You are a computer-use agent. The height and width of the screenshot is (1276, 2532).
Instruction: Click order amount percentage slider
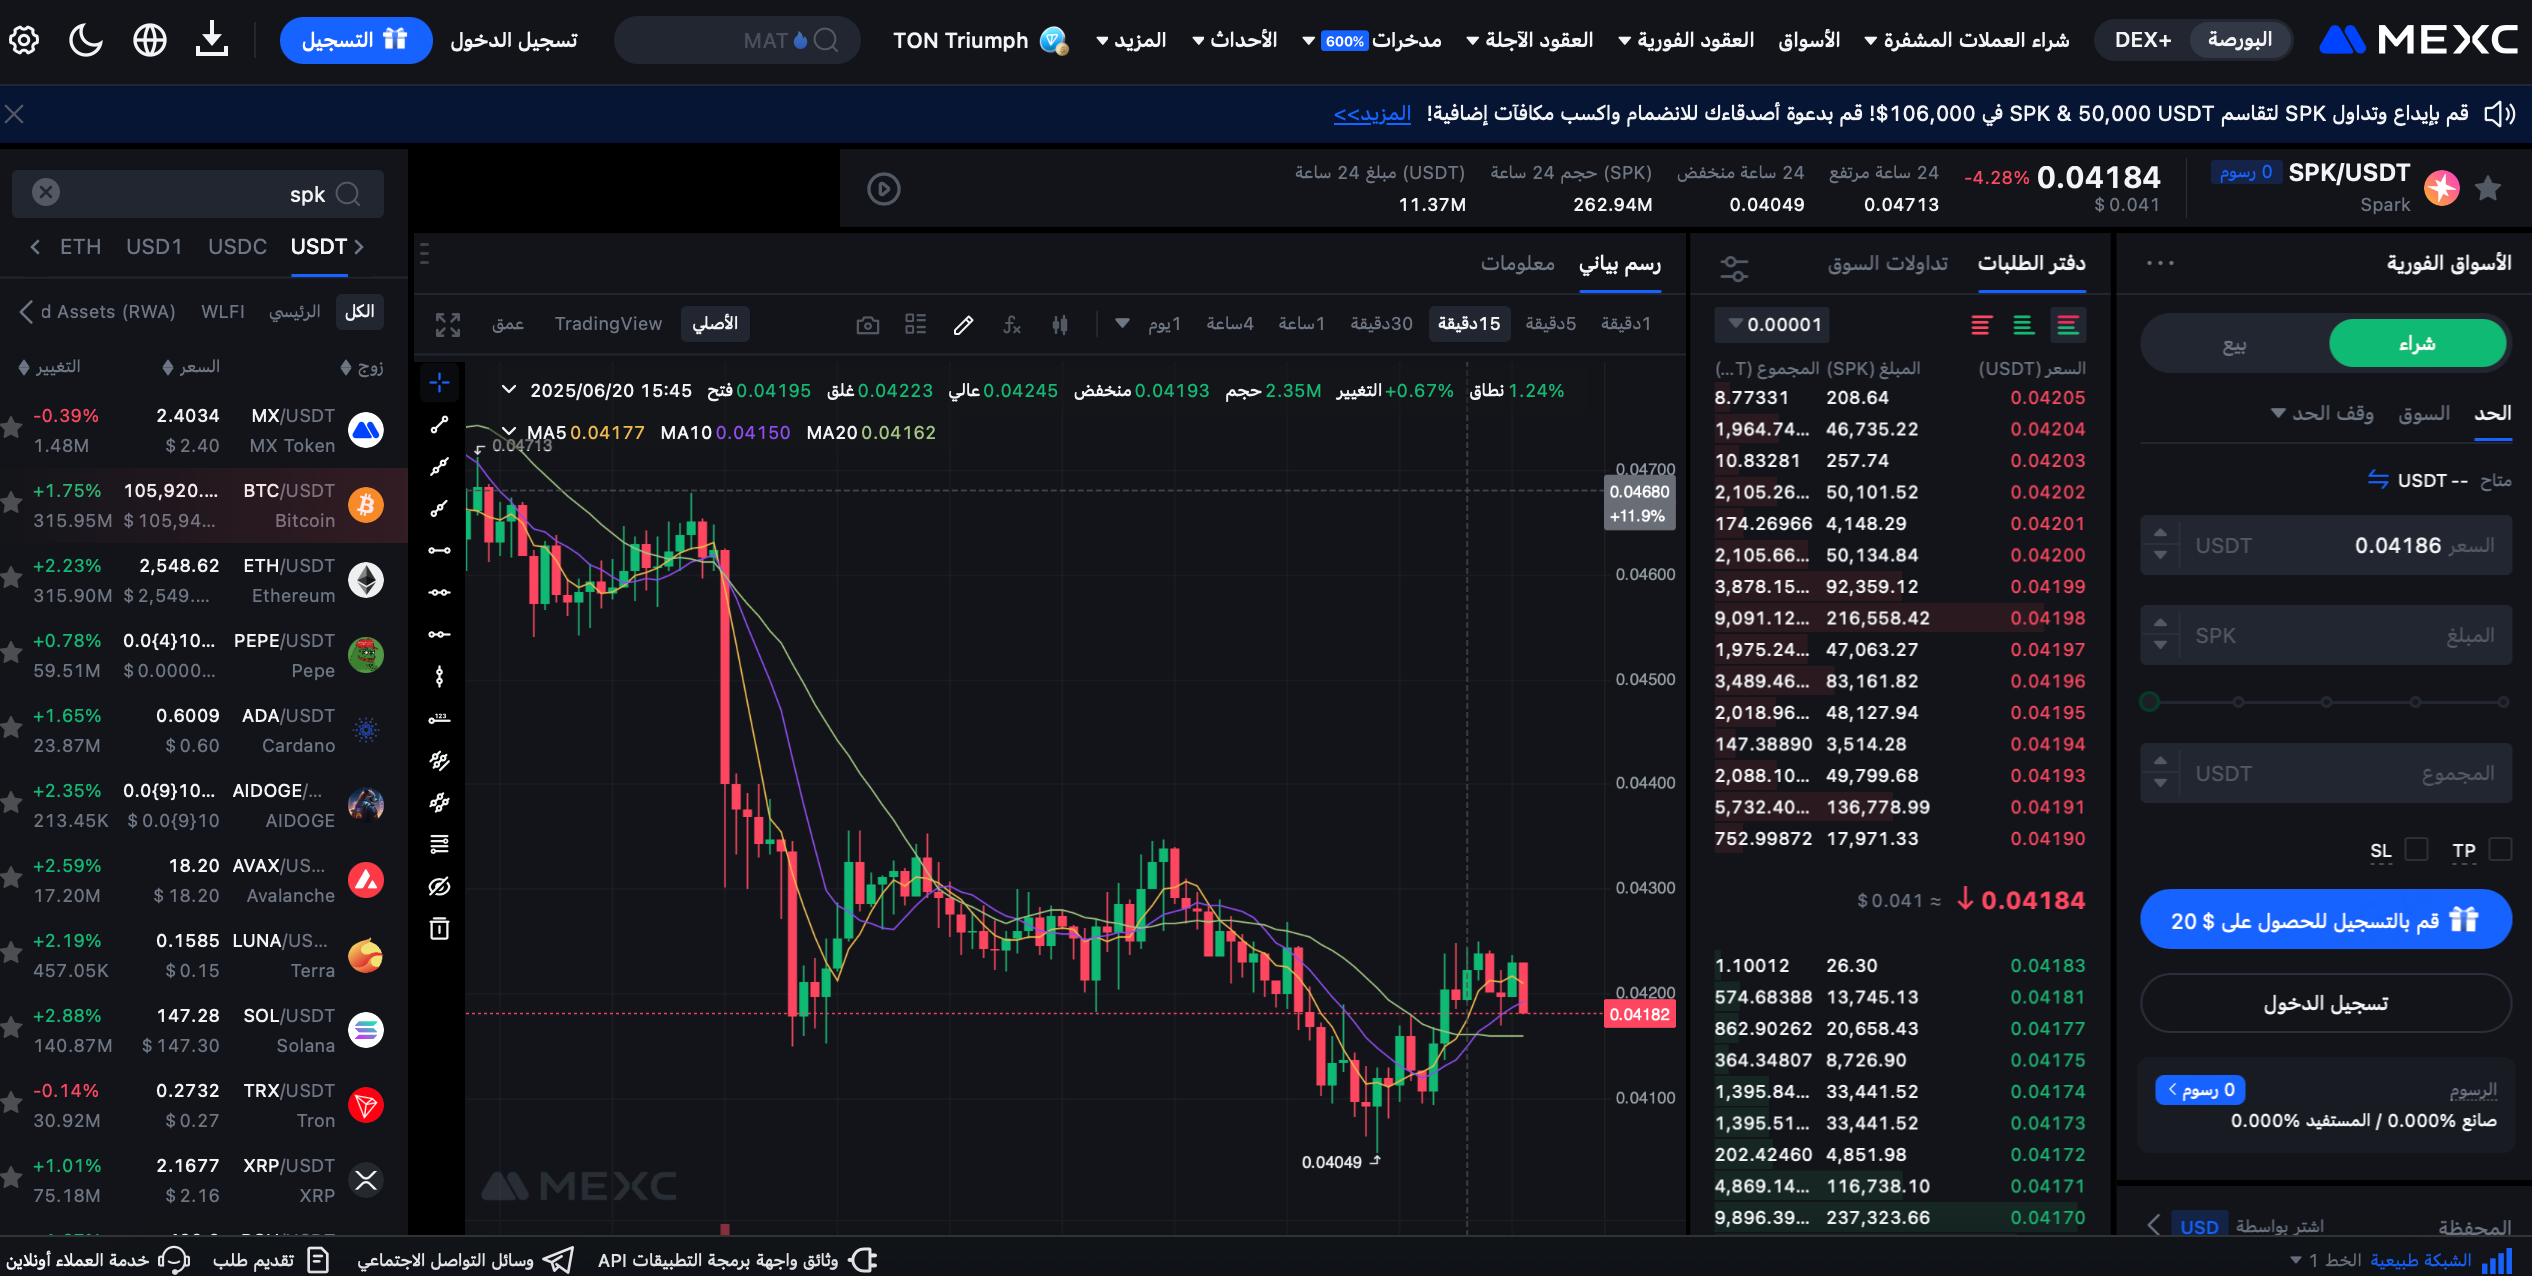(2326, 702)
